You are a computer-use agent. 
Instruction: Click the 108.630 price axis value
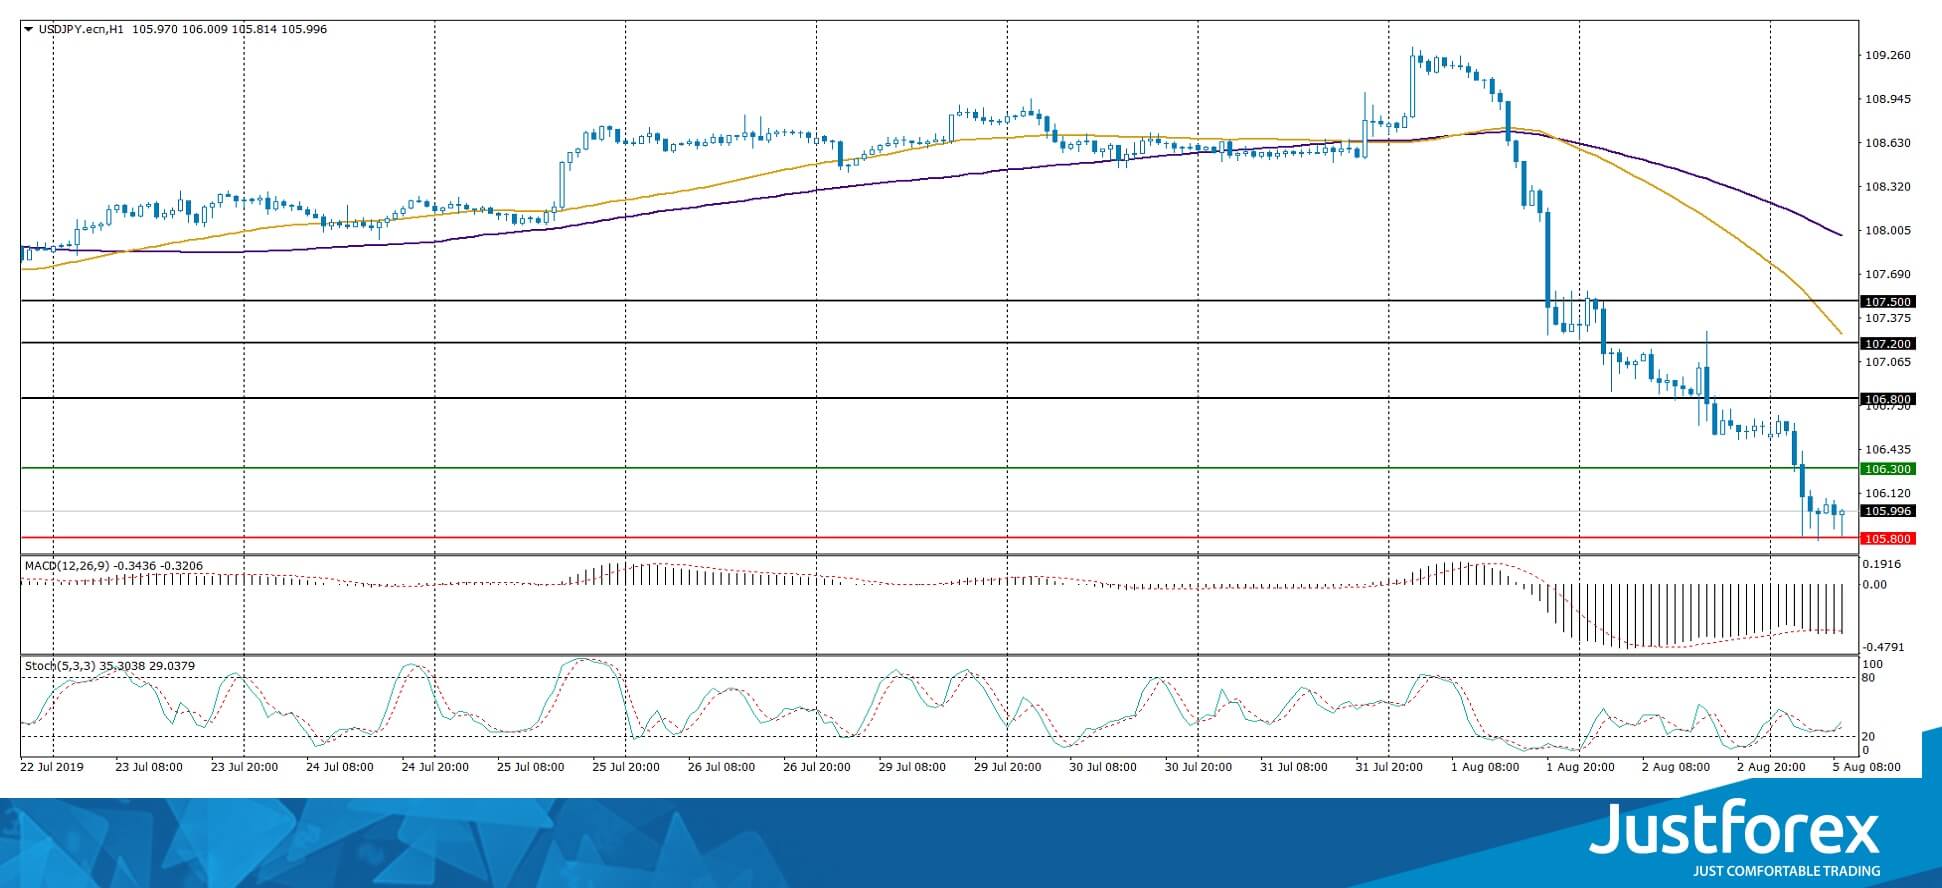pos(1889,143)
